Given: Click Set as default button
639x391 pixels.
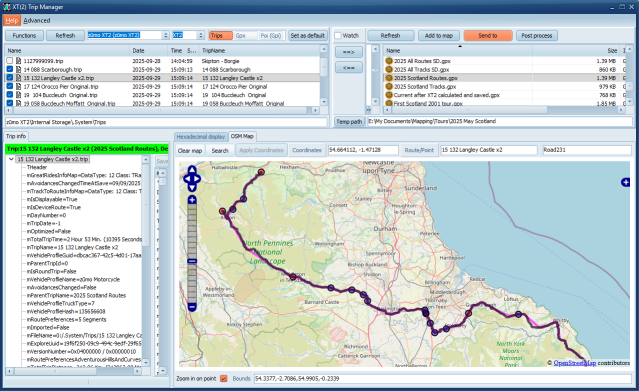Looking at the screenshot, I should 308,35.
